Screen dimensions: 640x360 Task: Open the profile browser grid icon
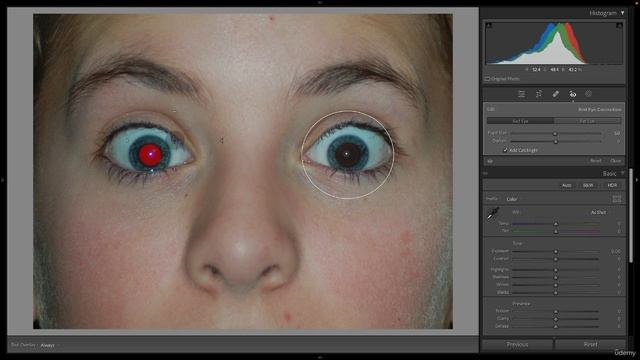[x=616, y=199]
